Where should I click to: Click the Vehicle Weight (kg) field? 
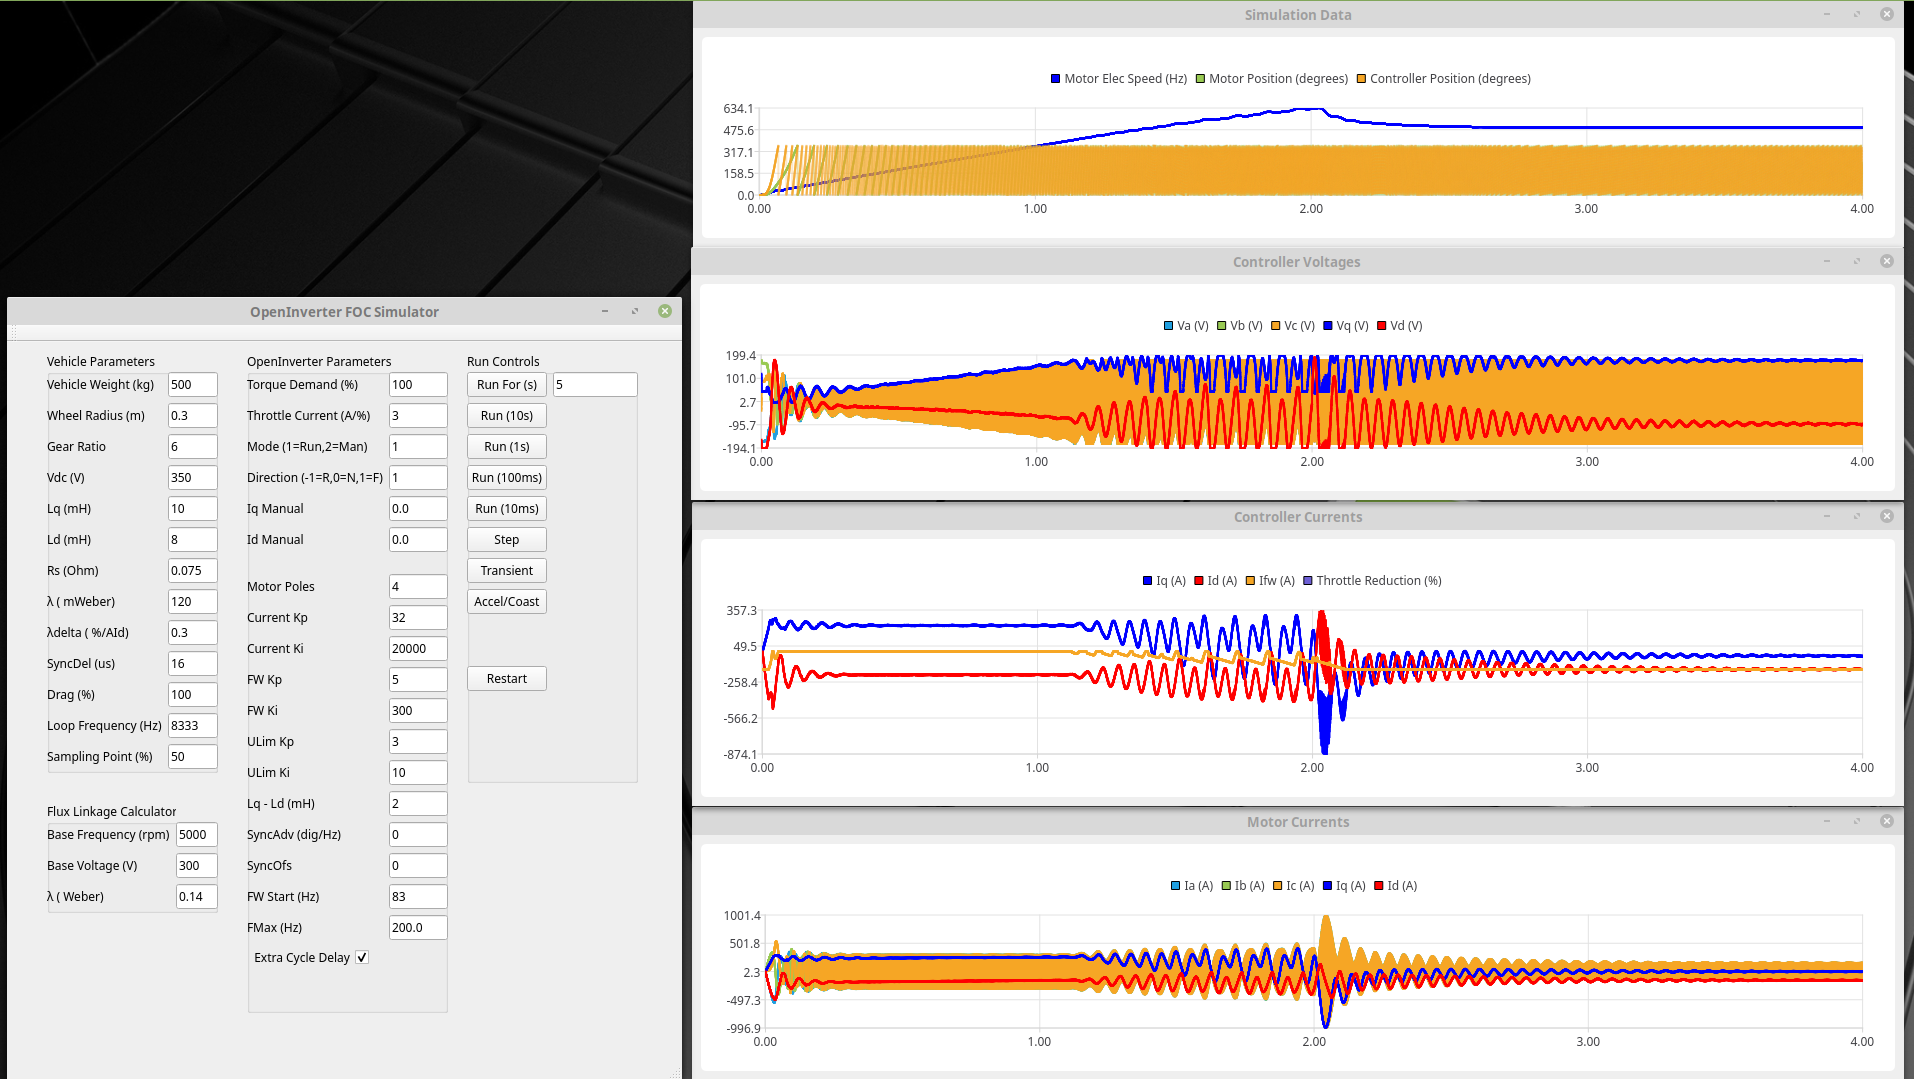point(192,385)
